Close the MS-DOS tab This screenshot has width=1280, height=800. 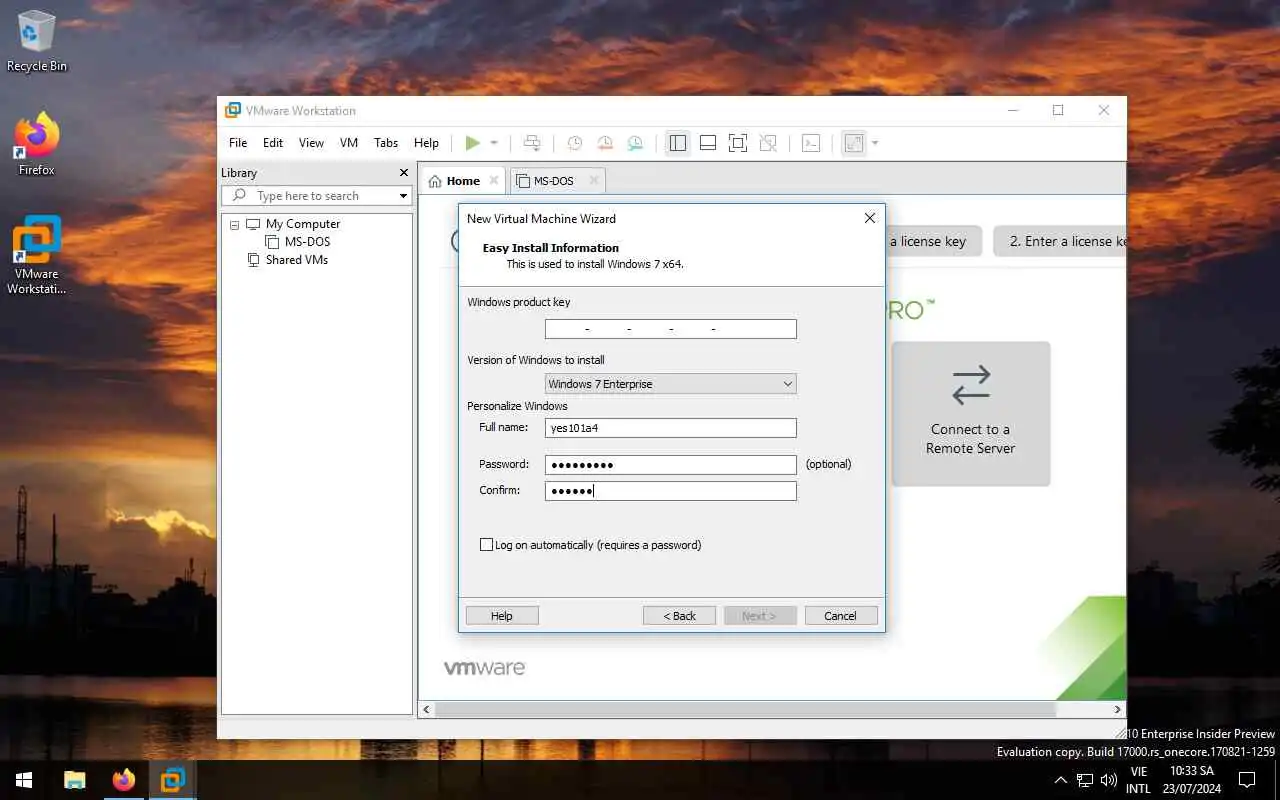pos(594,181)
